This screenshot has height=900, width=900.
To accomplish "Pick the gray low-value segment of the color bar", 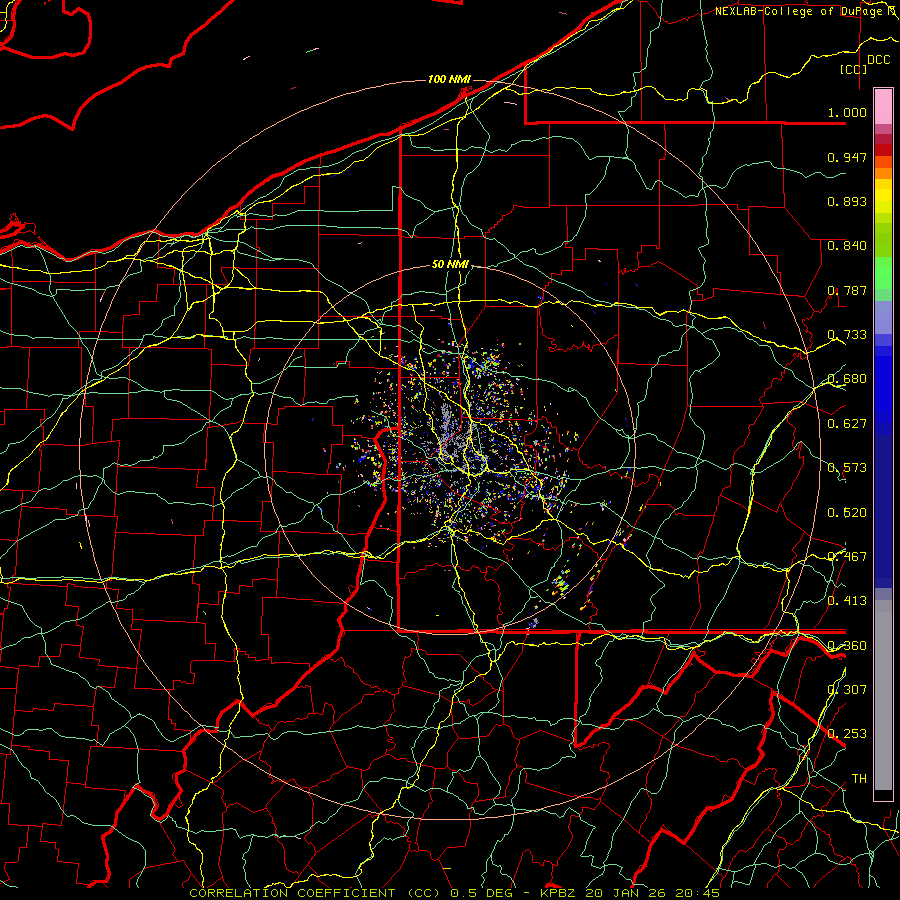I will click(883, 695).
